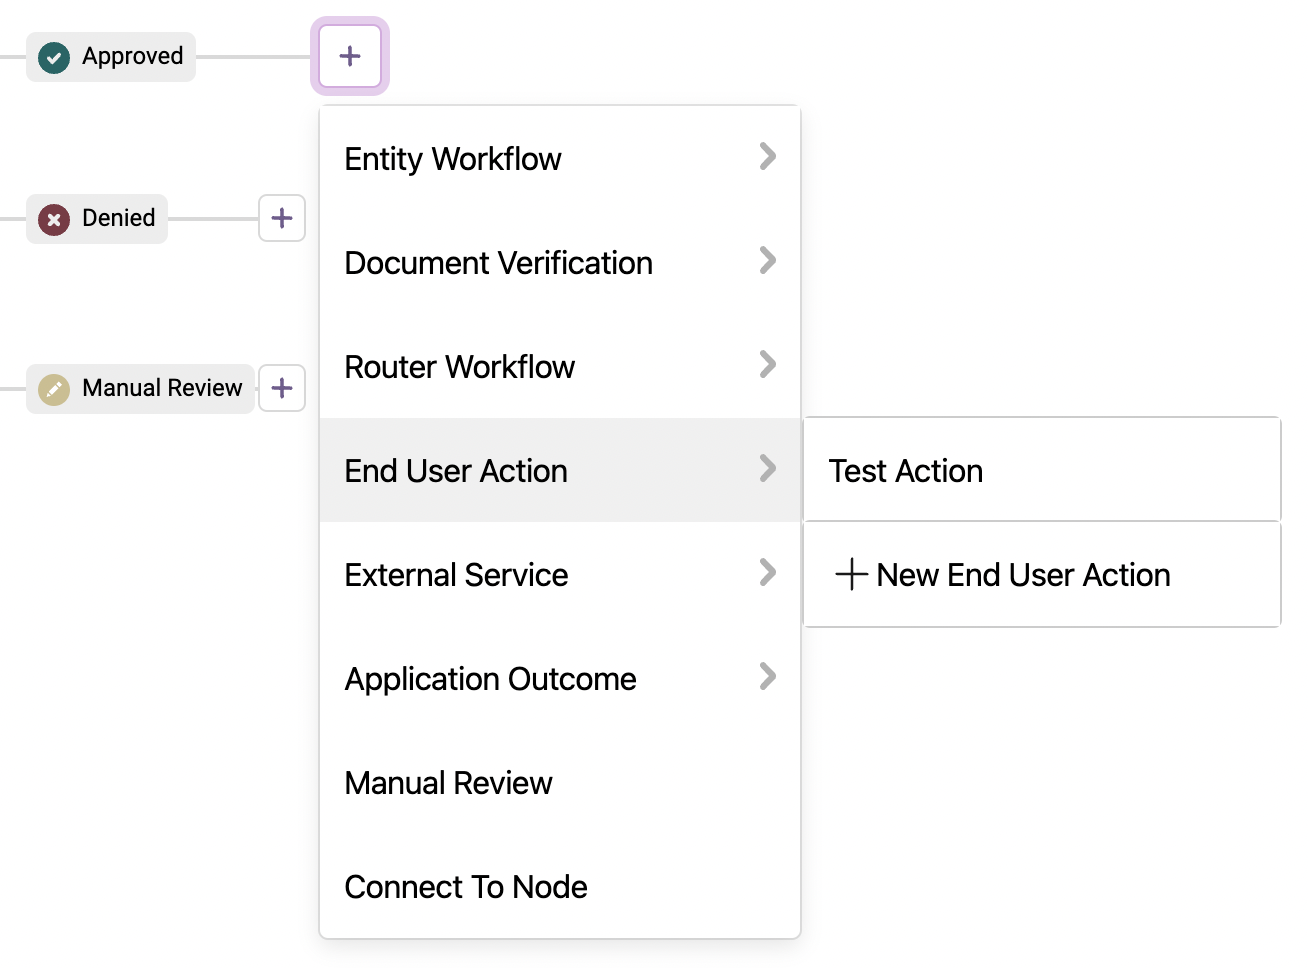Expand the chevron beside Router Workflow
This screenshot has width=1308, height=968.
(768, 364)
